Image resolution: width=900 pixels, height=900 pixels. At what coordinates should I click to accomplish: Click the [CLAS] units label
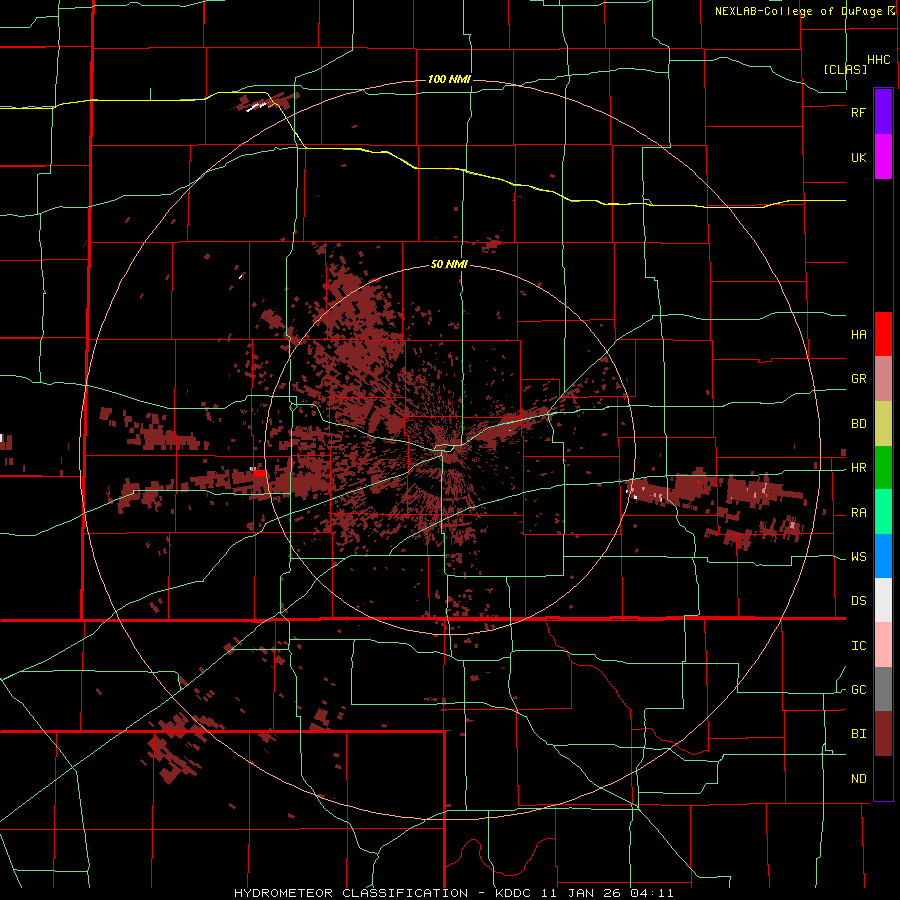(845, 69)
